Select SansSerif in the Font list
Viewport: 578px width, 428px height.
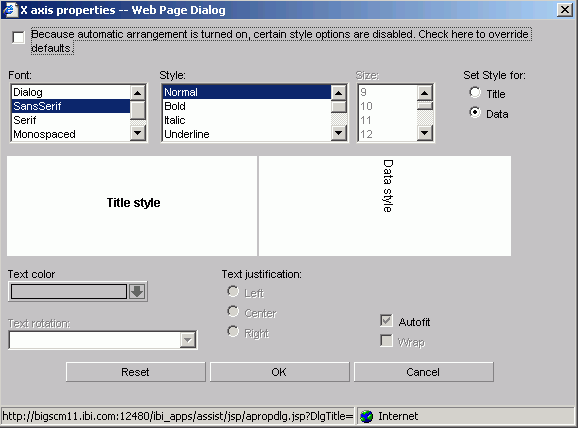coord(71,106)
